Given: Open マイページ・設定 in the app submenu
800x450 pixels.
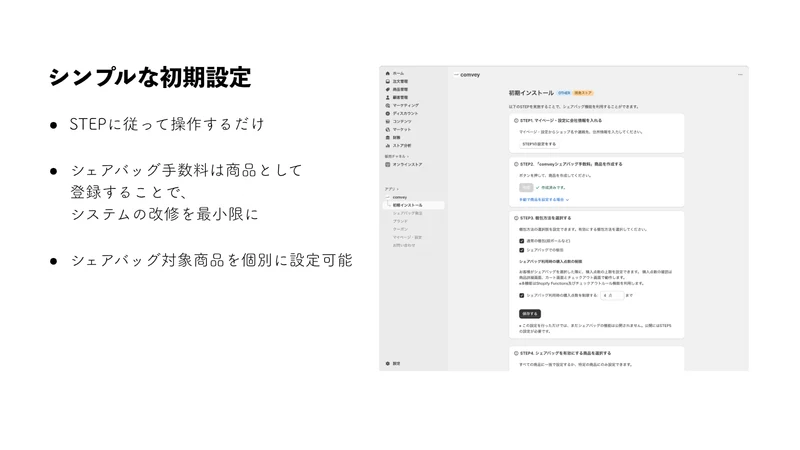Looking at the screenshot, I should [407, 237].
